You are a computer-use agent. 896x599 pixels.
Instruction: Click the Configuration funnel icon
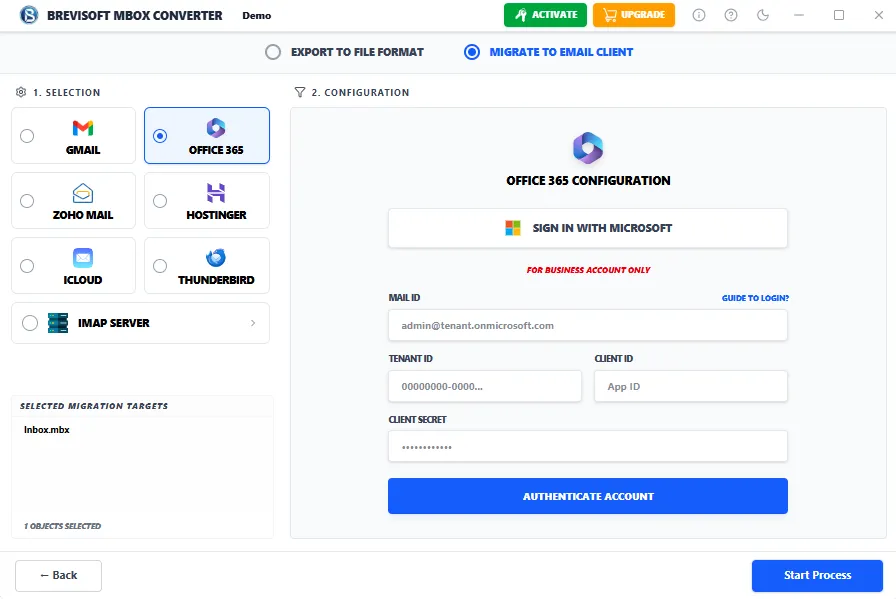click(299, 92)
